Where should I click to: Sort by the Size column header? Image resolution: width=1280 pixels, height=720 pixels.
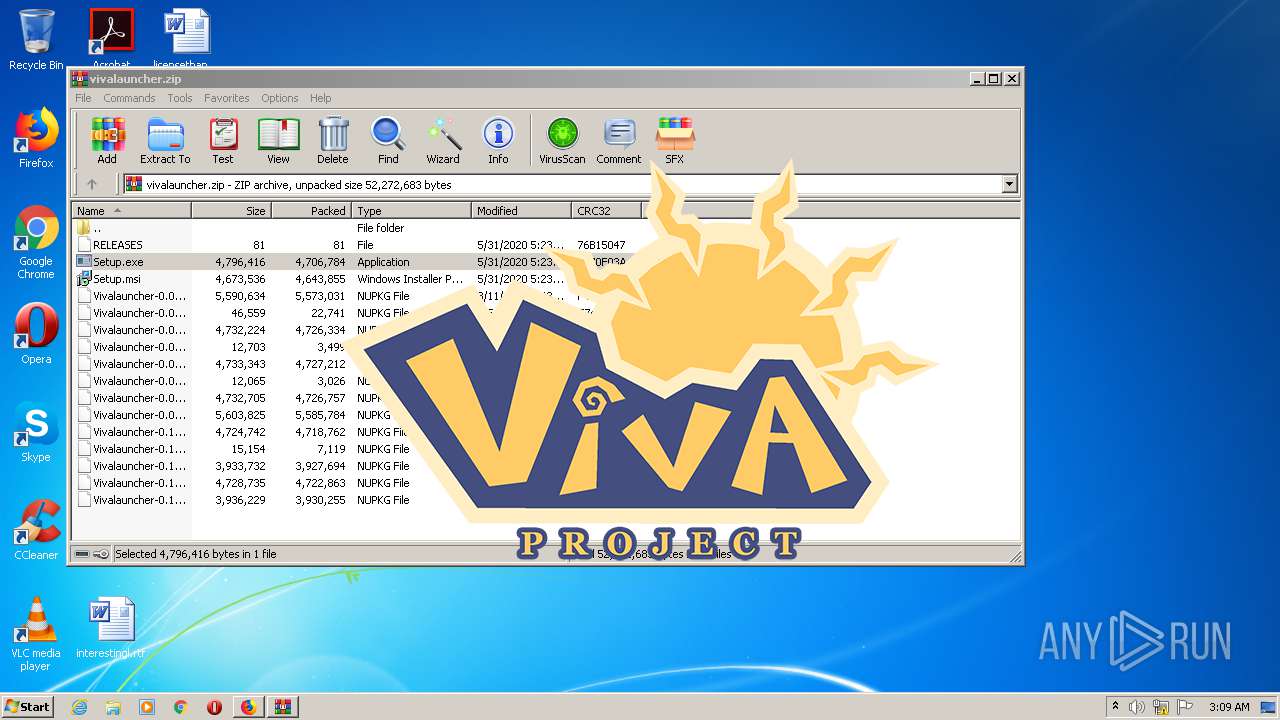231,211
